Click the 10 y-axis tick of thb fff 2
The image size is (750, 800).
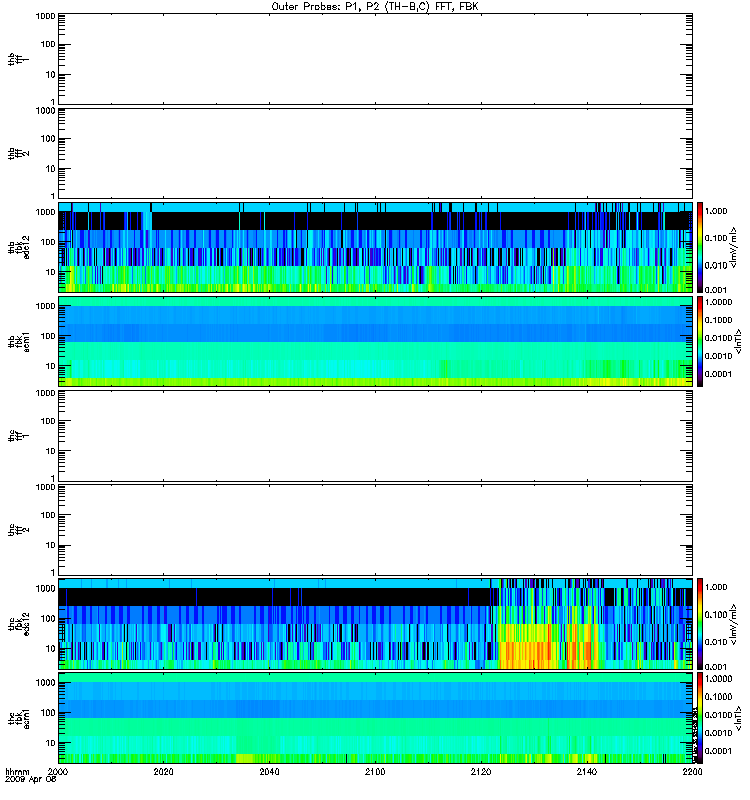click(x=50, y=169)
